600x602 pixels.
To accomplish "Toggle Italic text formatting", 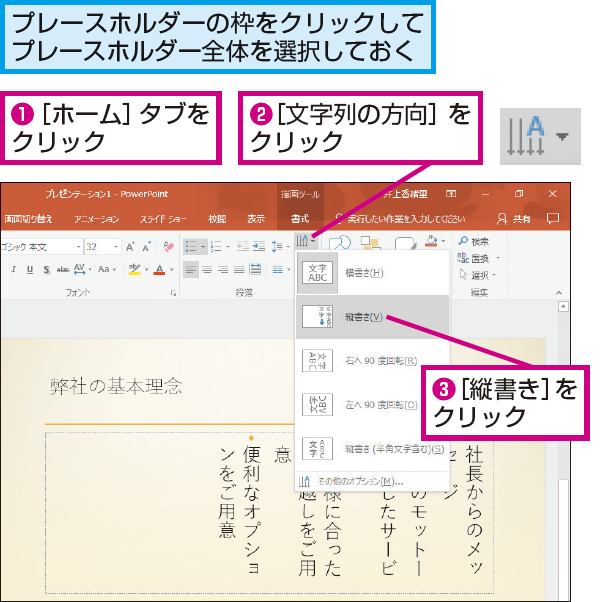I will (14, 270).
